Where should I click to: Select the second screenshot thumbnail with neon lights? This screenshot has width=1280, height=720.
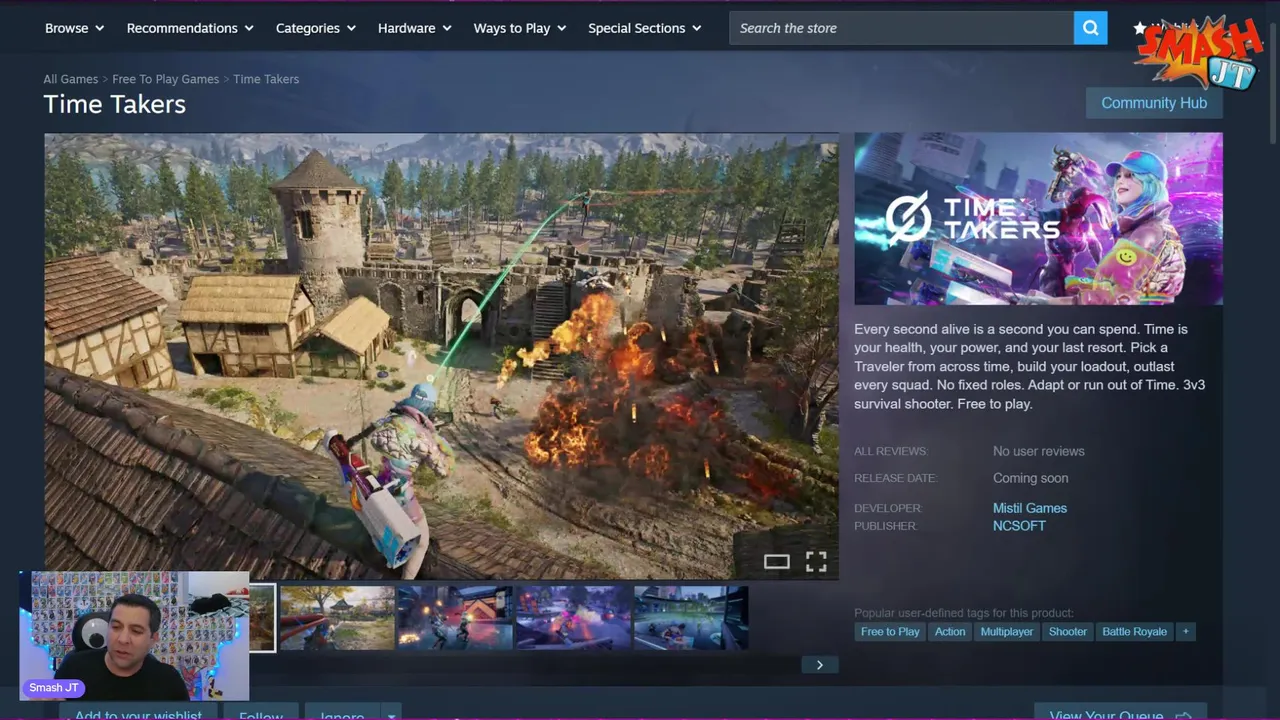click(x=455, y=618)
